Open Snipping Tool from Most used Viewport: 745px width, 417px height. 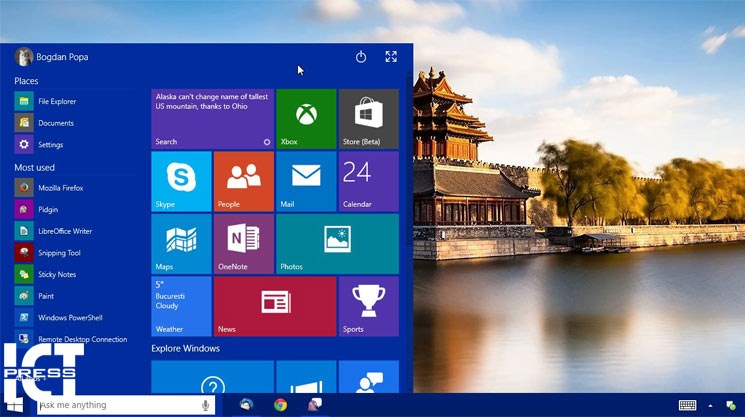click(x=59, y=253)
